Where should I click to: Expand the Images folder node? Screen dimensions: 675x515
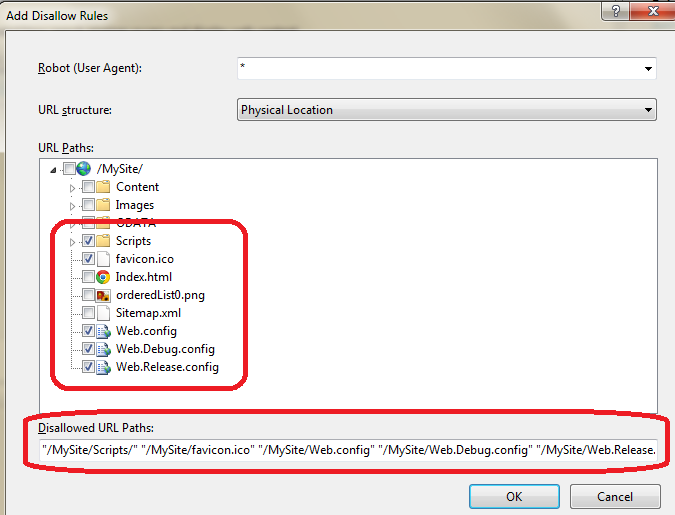click(x=72, y=206)
